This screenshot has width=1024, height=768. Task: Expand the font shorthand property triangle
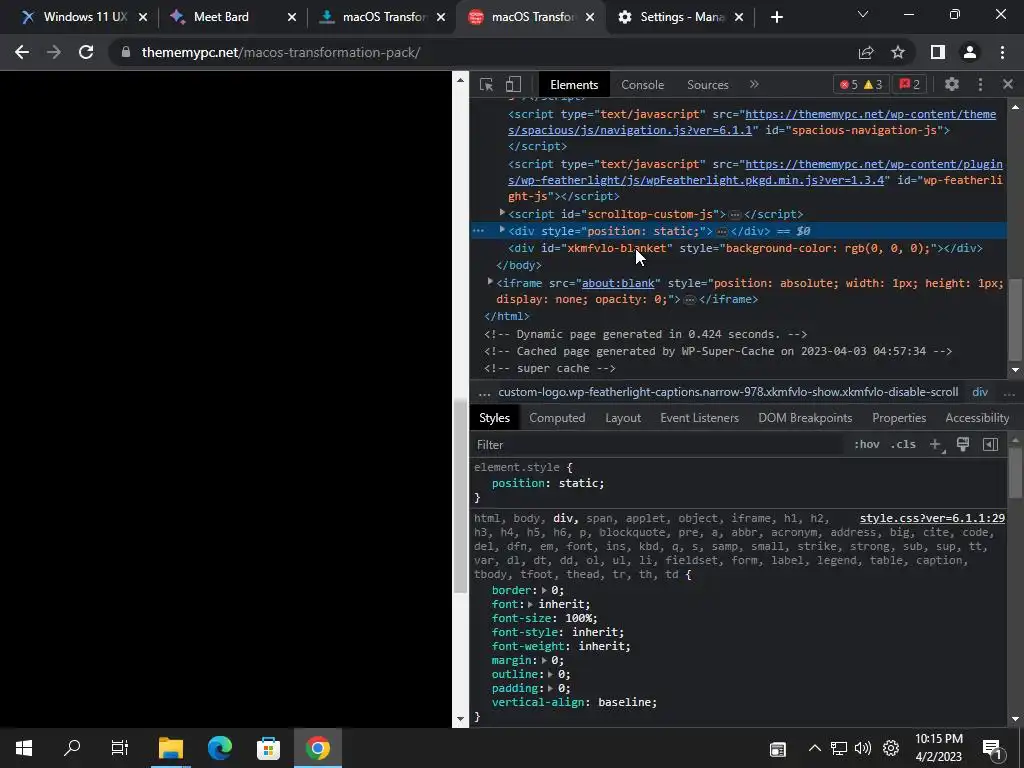(x=530, y=604)
